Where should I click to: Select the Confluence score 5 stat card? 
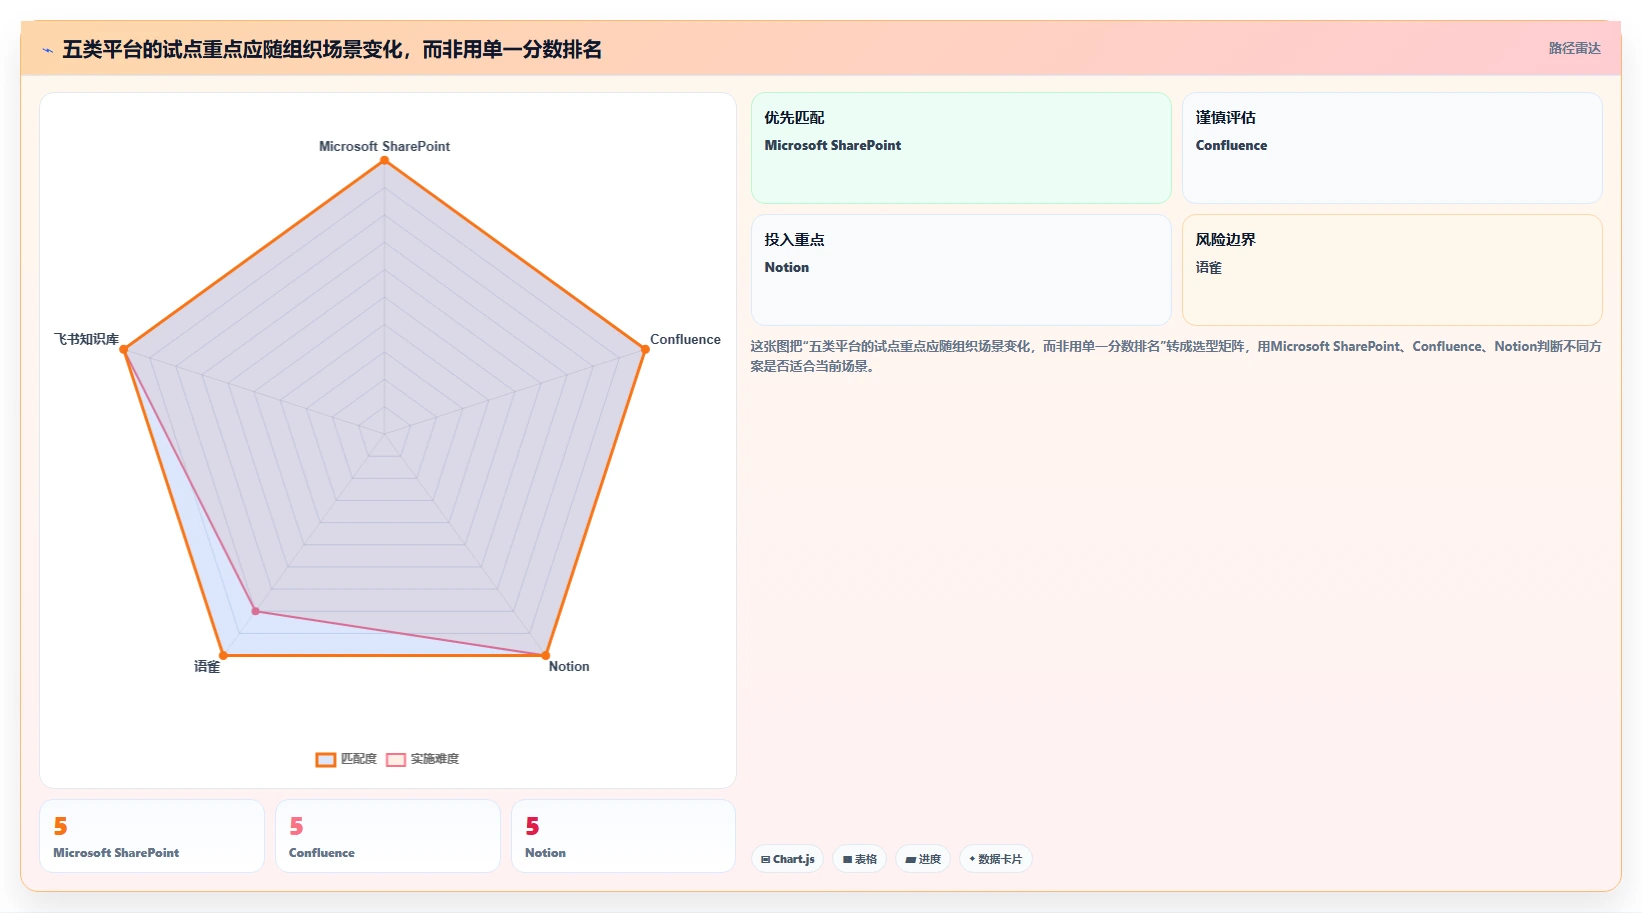[388, 836]
